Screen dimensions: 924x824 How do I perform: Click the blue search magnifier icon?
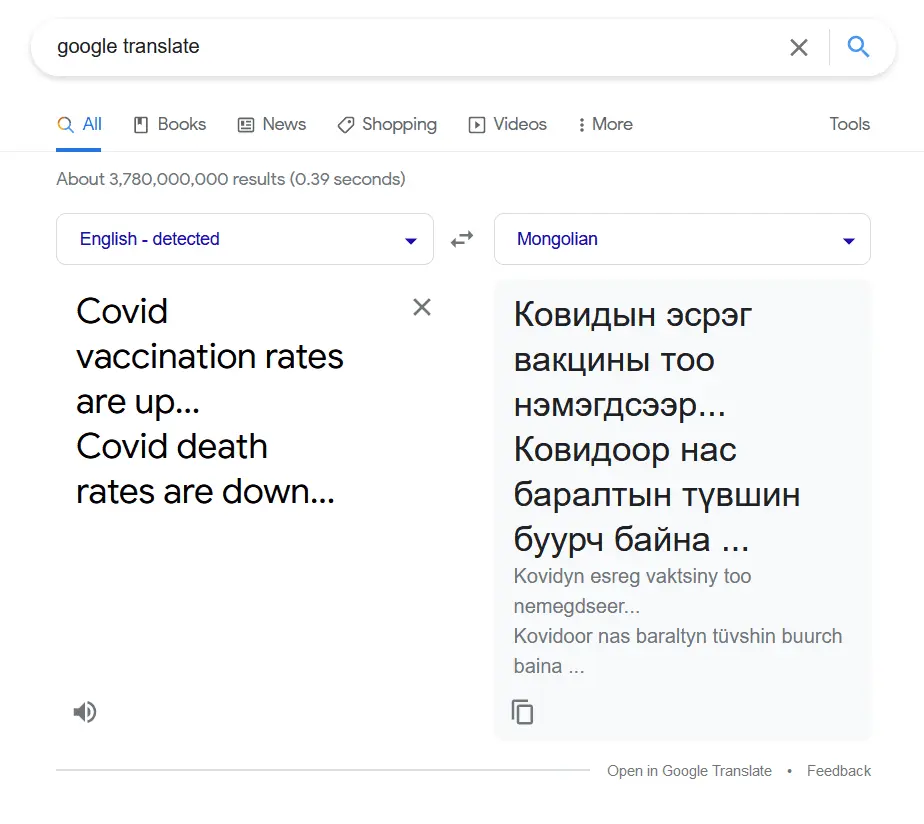858,47
